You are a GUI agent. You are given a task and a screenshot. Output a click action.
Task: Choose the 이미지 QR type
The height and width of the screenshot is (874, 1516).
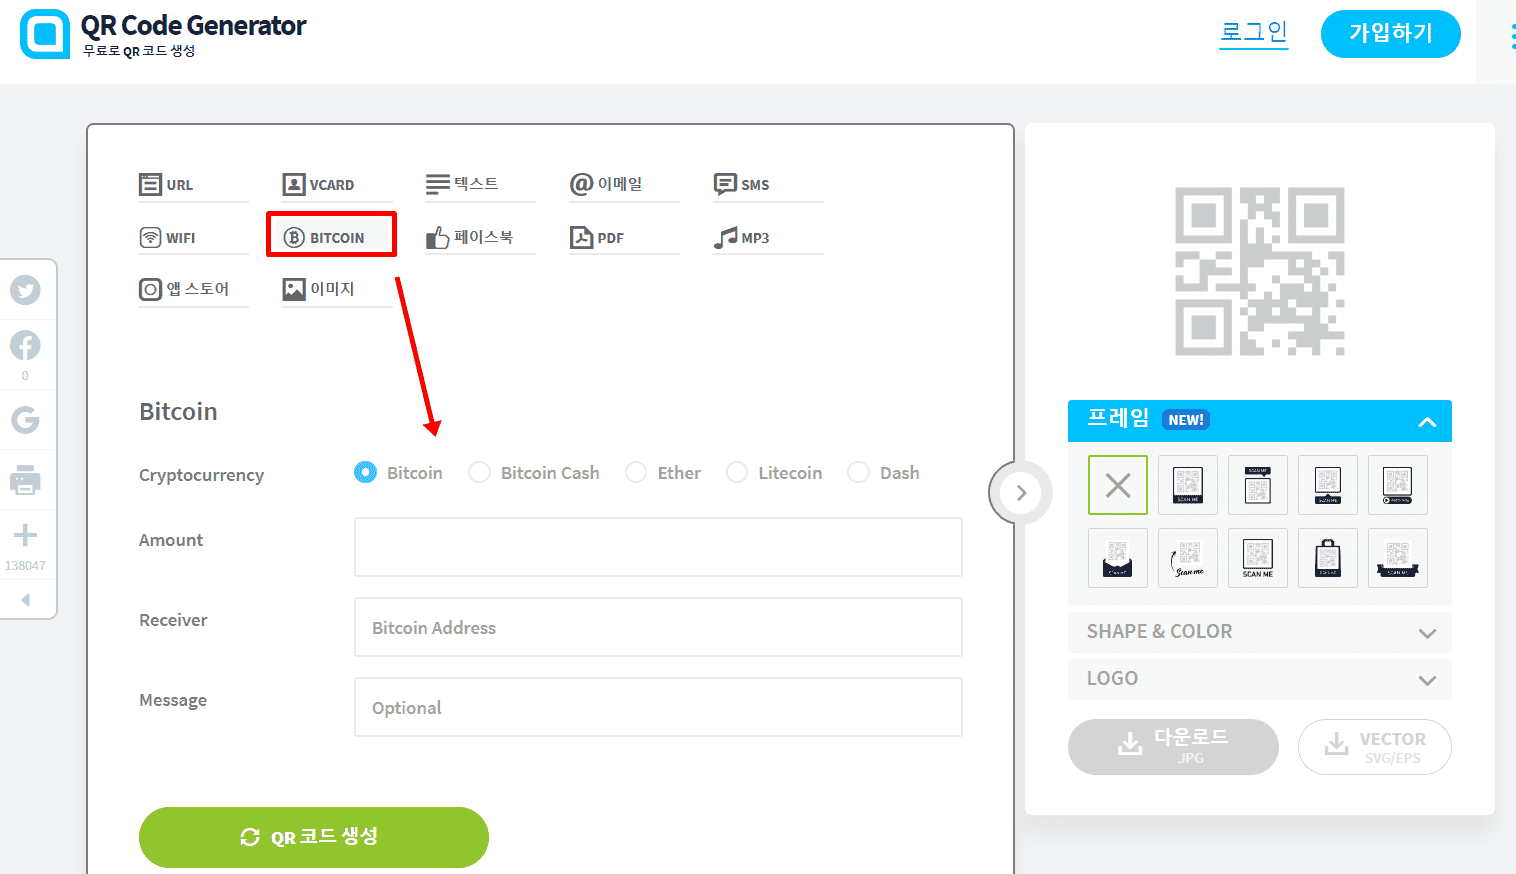coord(336,290)
